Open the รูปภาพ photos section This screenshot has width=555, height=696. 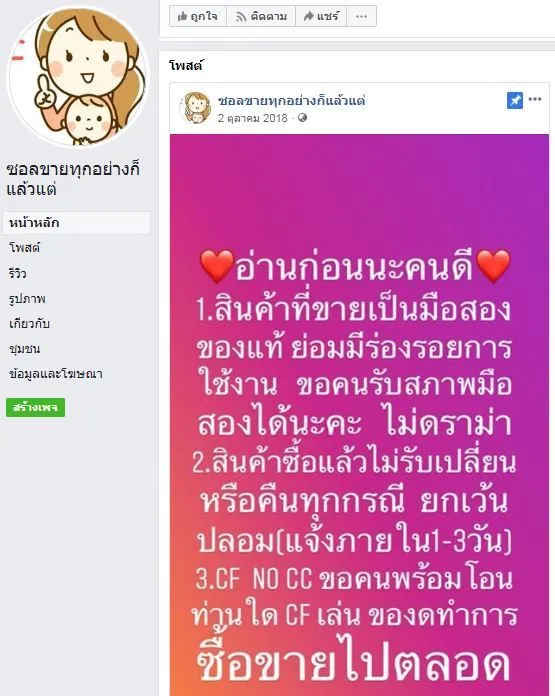pos(27,299)
